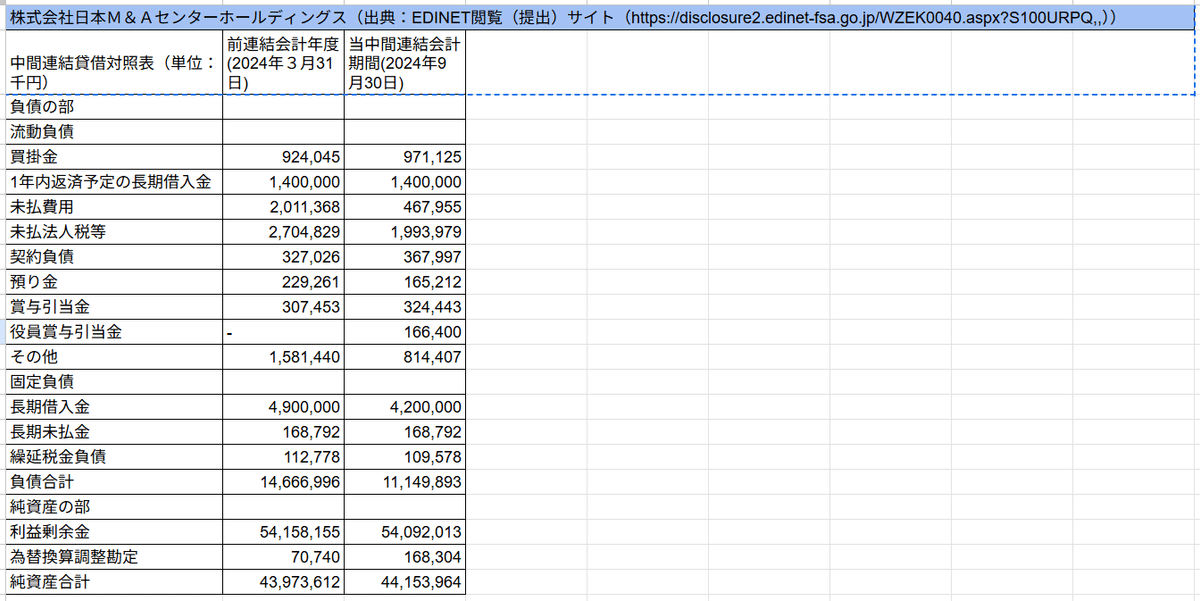Select the 負債合計 label cell
Screen dimensions: 1200x601
pos(113,482)
